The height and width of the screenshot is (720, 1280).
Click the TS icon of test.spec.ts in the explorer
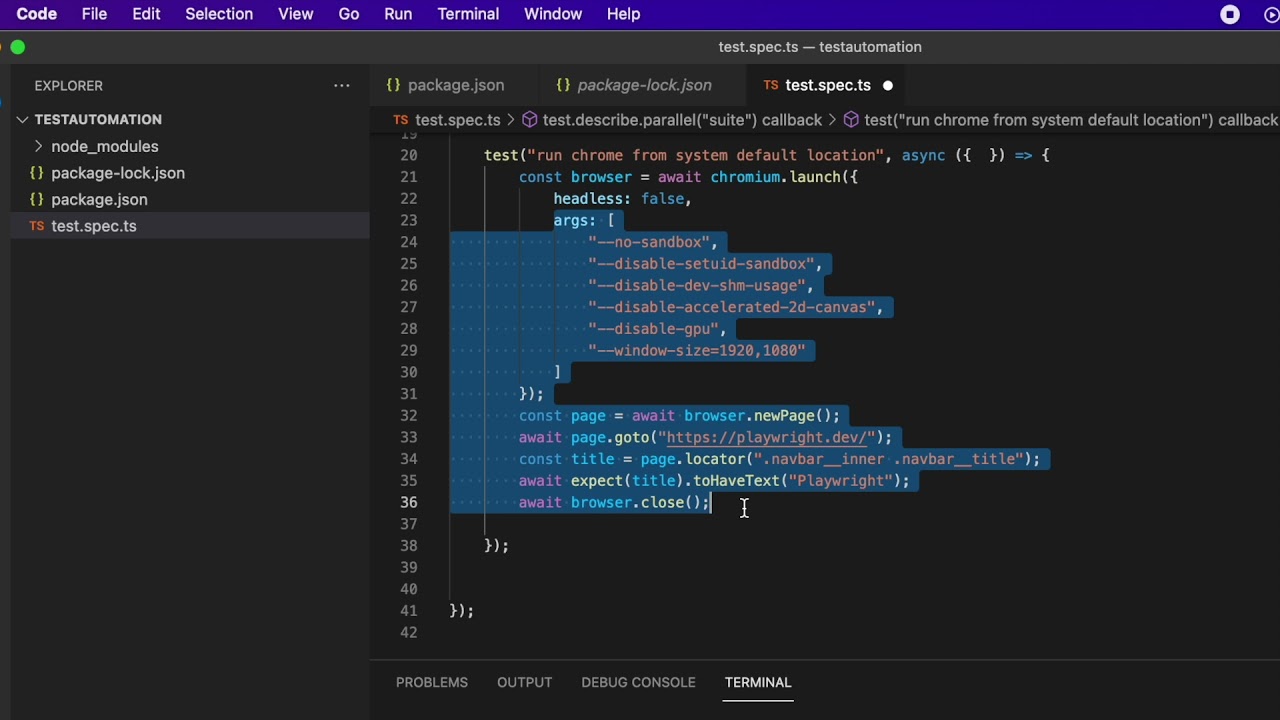(37, 226)
